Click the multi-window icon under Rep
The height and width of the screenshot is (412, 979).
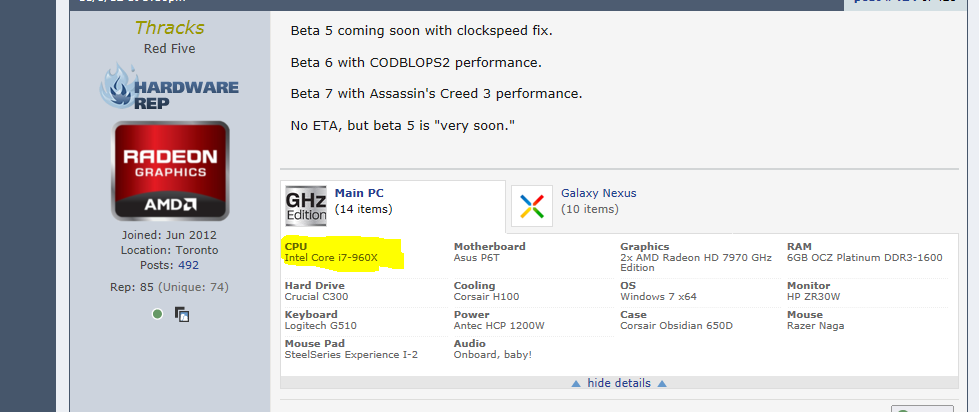pos(182,314)
